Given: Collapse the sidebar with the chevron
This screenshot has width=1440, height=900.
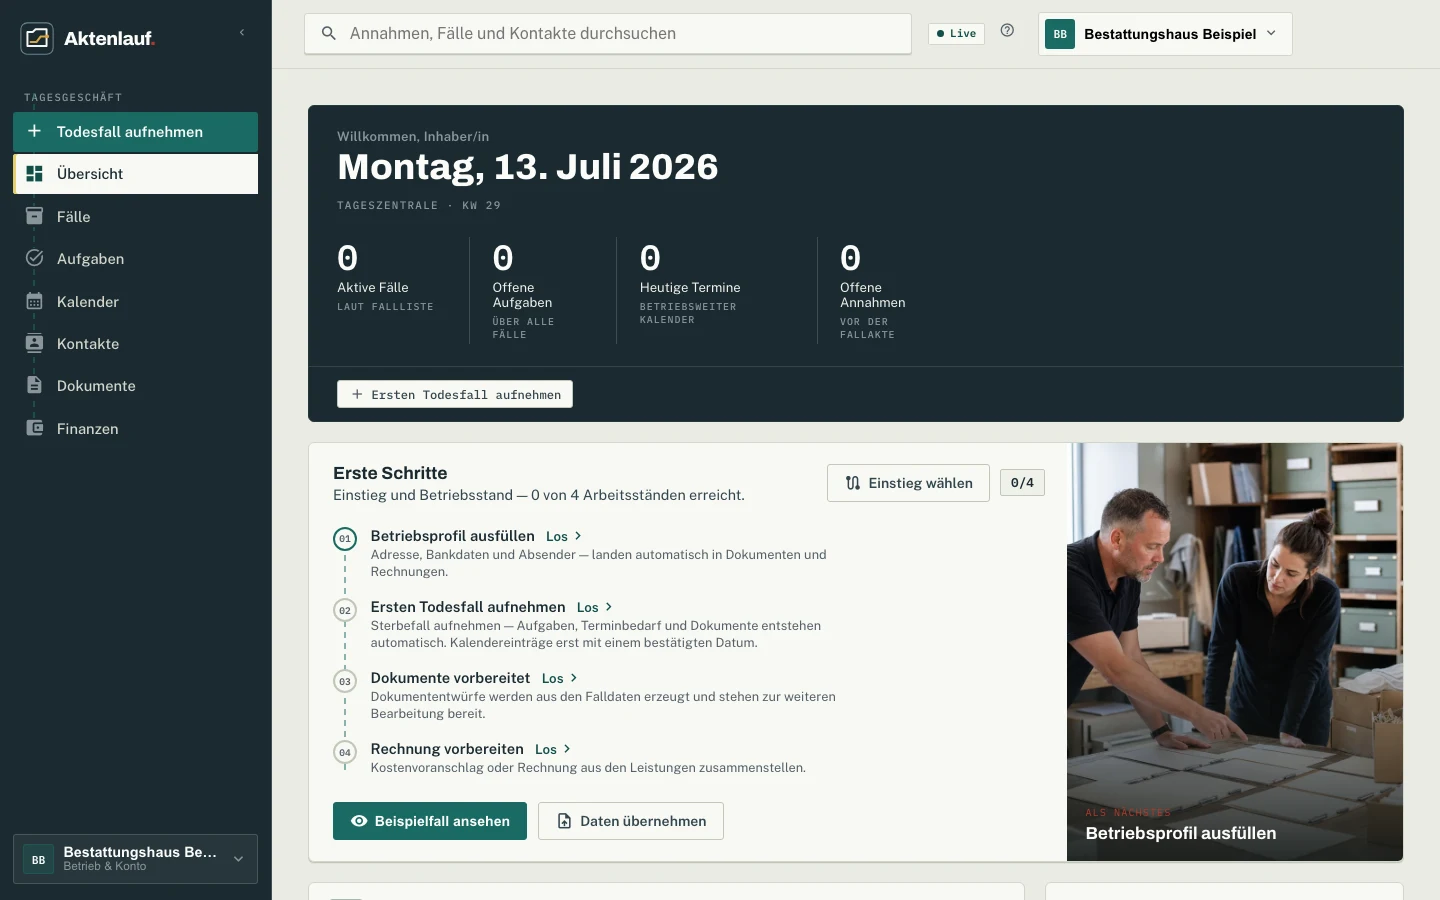Looking at the screenshot, I should [x=242, y=33].
